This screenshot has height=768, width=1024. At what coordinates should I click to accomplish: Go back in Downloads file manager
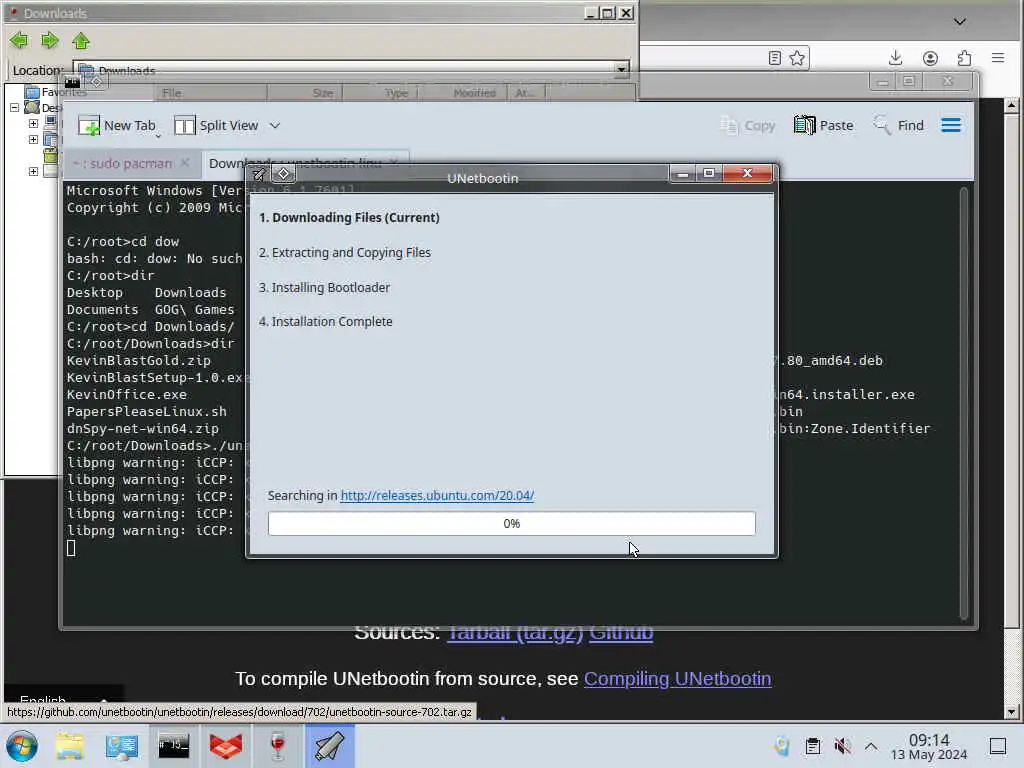tap(19, 40)
